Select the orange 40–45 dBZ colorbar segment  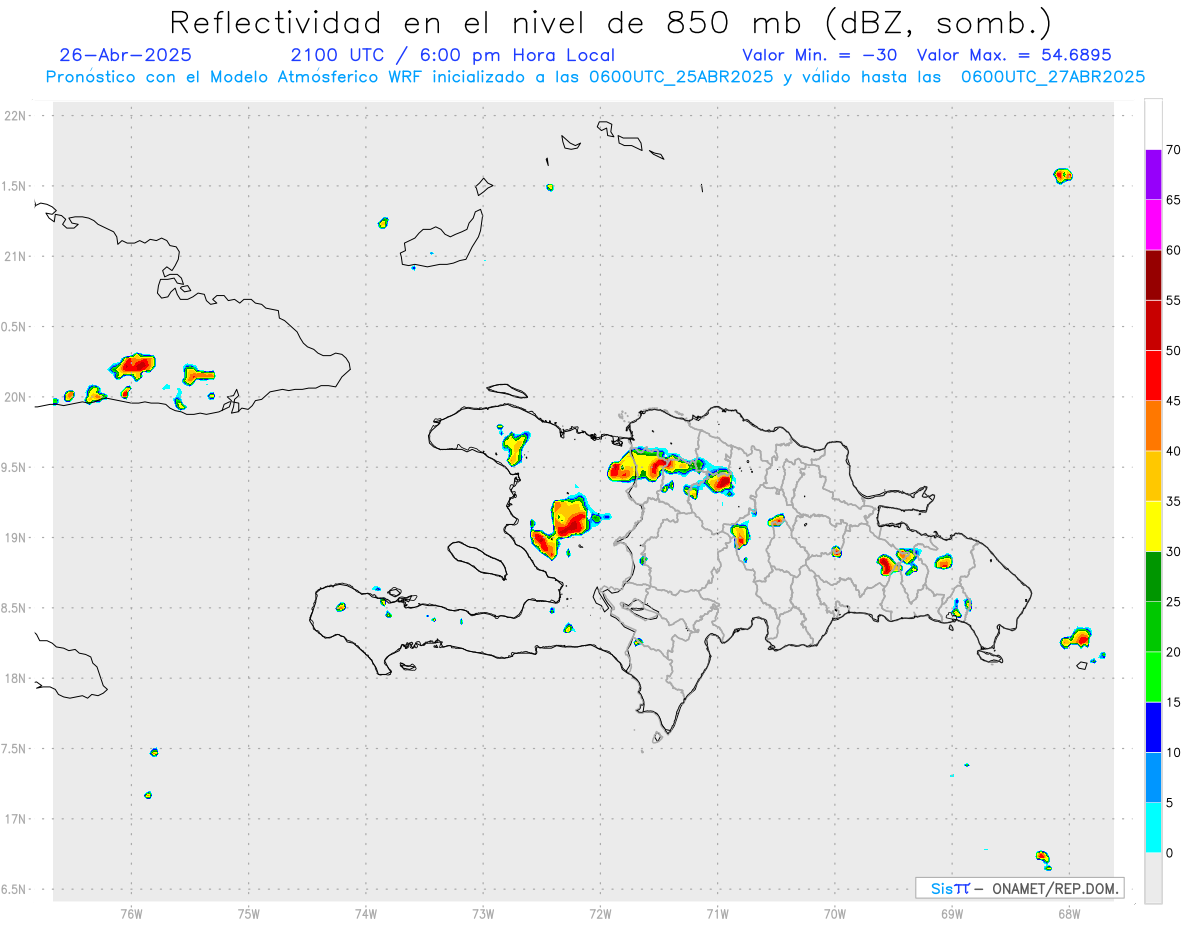(1153, 426)
